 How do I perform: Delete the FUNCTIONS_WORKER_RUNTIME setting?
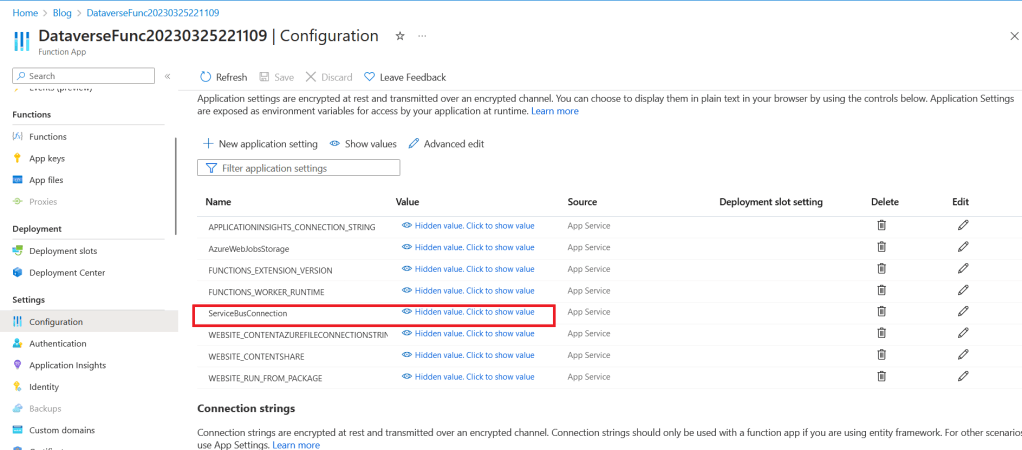tap(881, 290)
